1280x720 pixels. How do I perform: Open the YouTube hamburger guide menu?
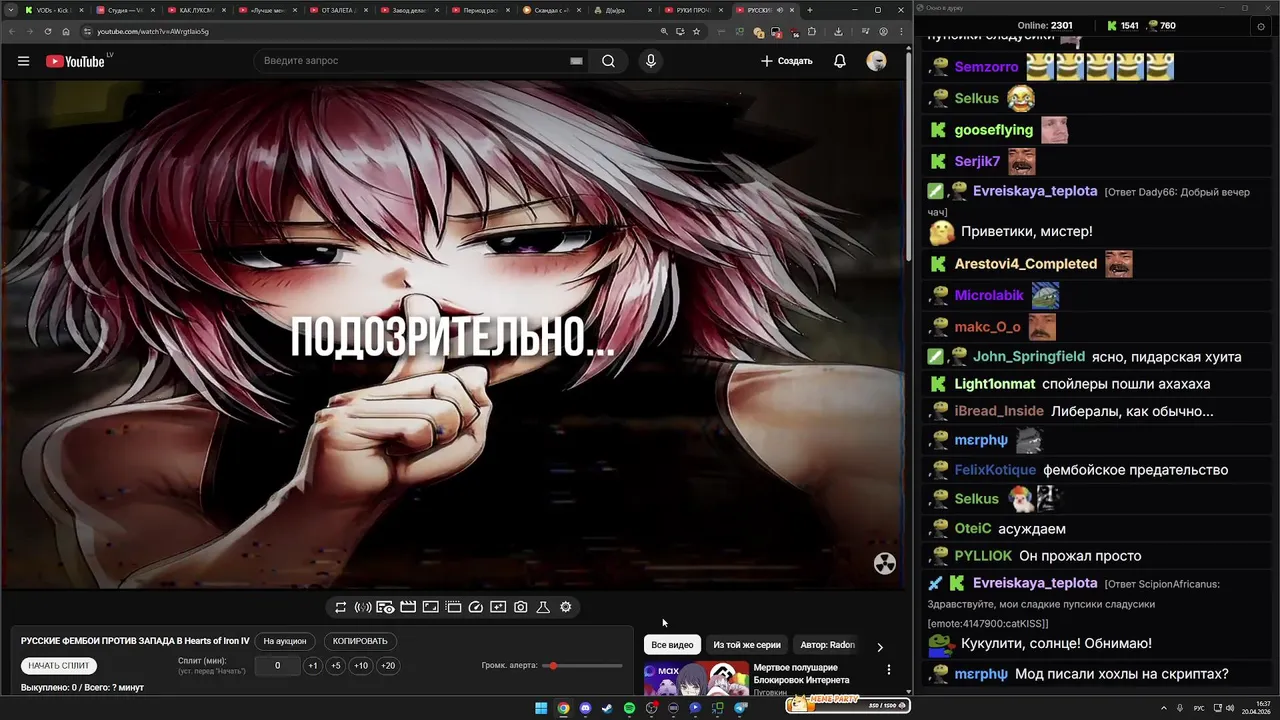coord(23,61)
